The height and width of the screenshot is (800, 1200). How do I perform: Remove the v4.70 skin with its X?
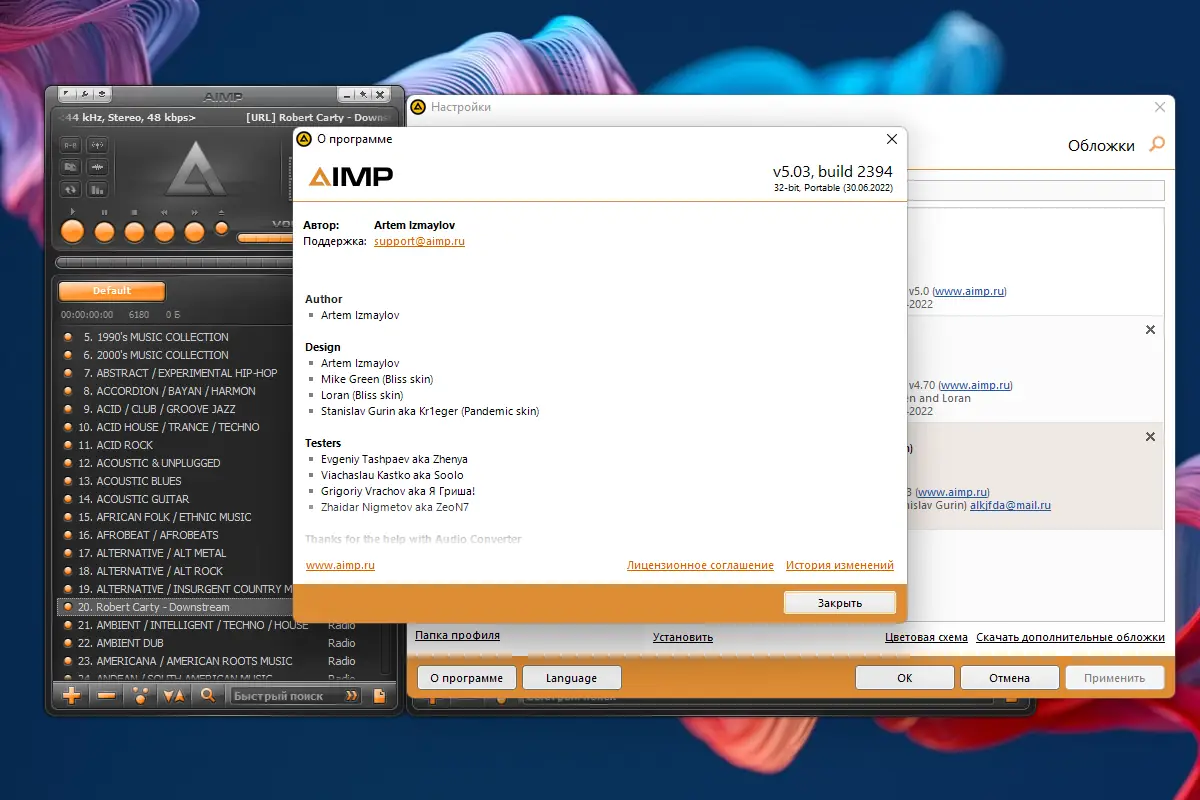1150,330
